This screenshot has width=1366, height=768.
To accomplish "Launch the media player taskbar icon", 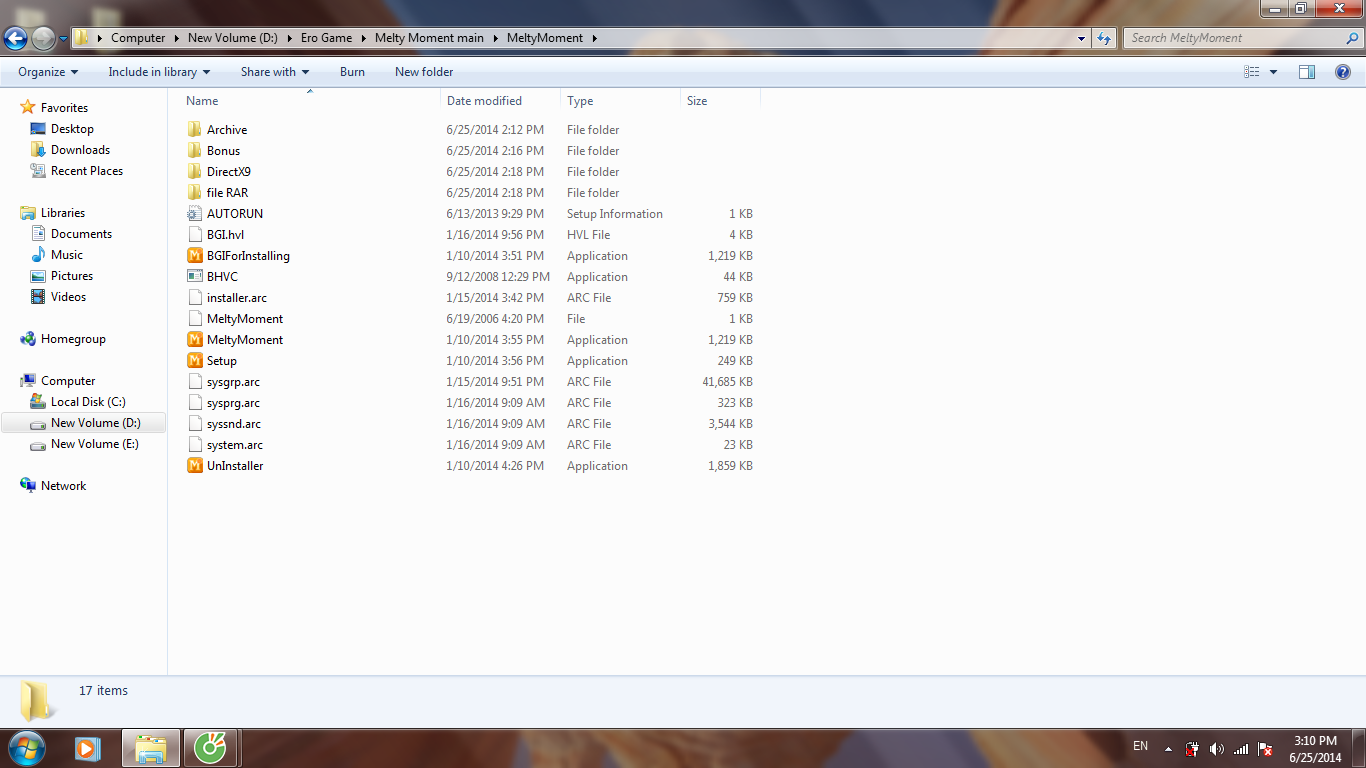I will [x=88, y=748].
